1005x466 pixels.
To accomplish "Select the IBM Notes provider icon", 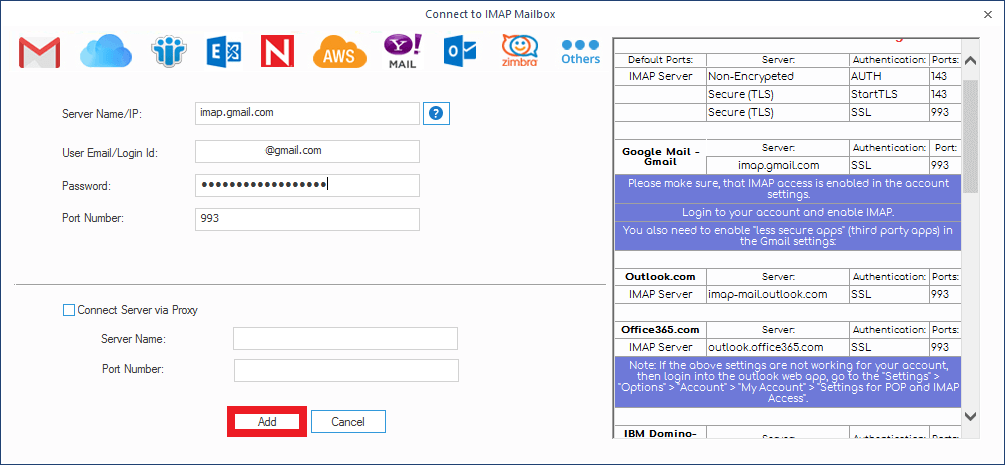I will [x=169, y=51].
